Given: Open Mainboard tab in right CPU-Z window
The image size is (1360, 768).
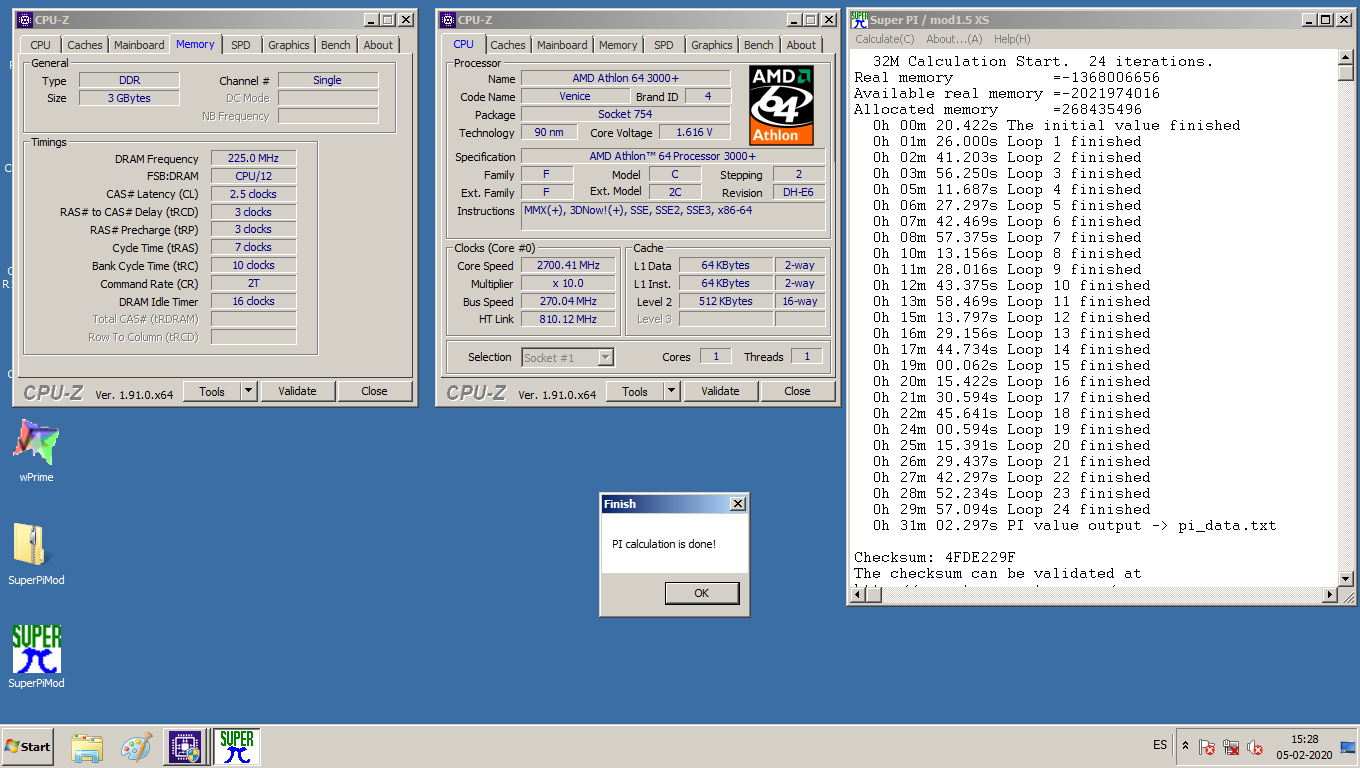Looking at the screenshot, I should coord(562,45).
